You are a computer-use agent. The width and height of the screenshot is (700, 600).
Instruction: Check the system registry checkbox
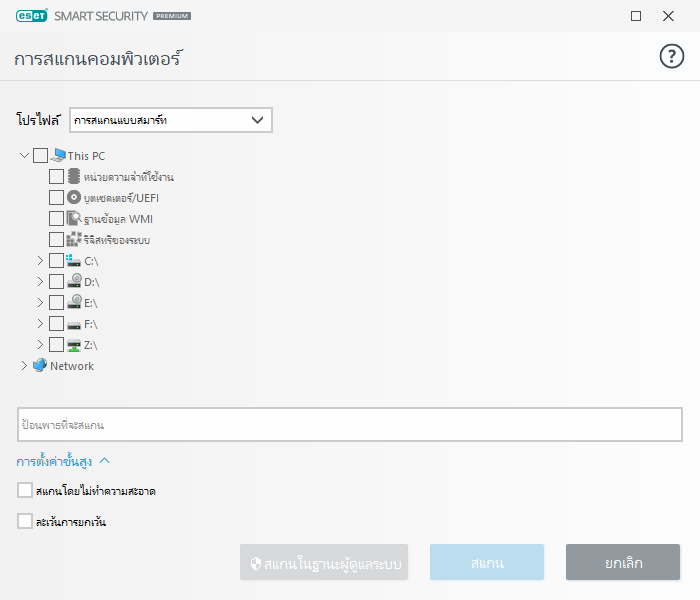pos(56,239)
